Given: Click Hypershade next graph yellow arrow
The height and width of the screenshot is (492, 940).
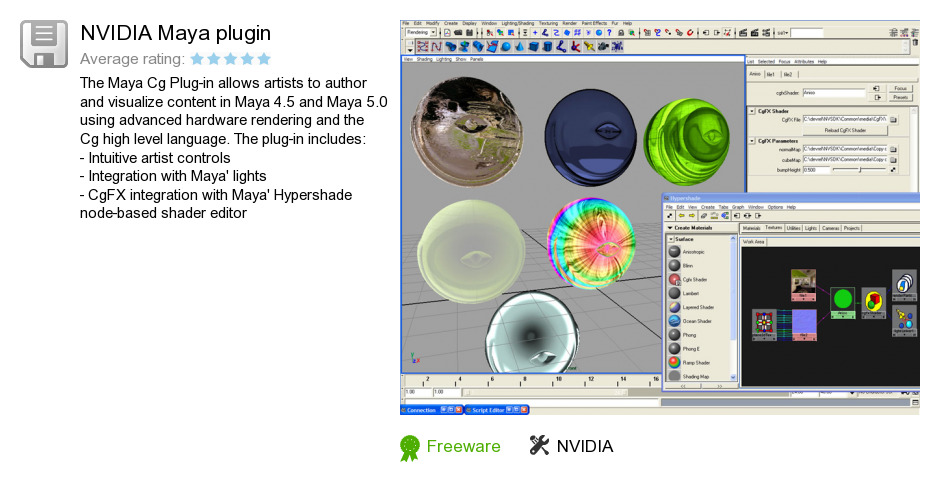Looking at the screenshot, I should click(x=691, y=216).
